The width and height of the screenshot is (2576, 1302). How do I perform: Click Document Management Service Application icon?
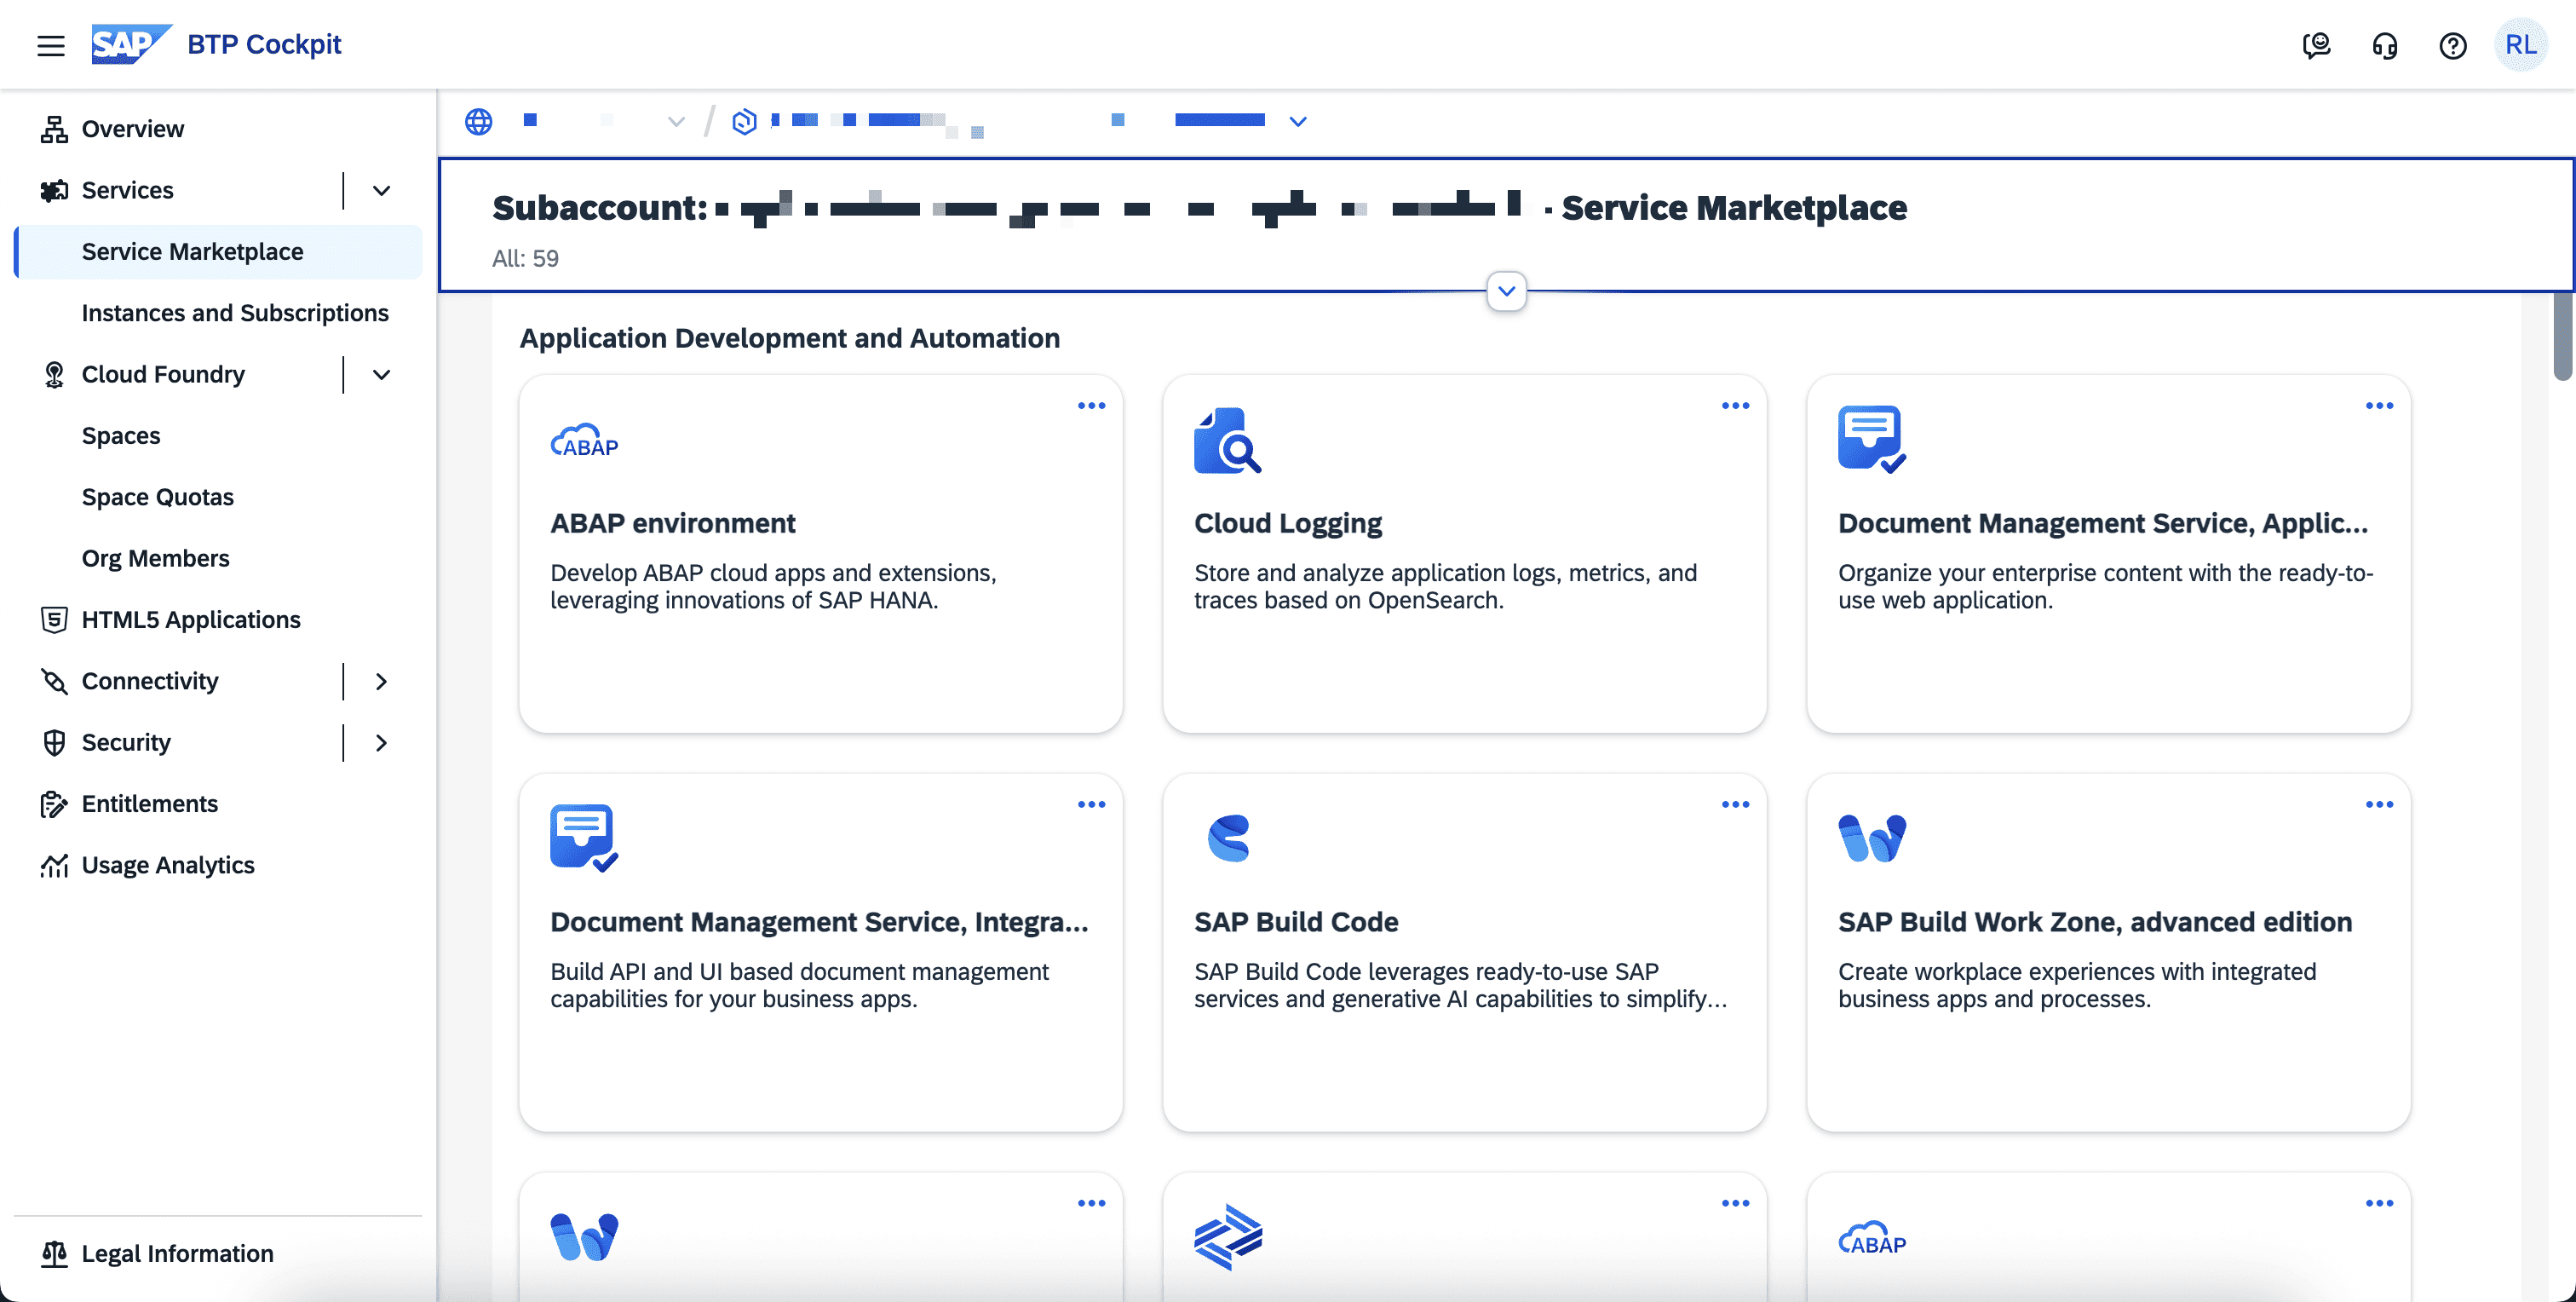point(1872,440)
